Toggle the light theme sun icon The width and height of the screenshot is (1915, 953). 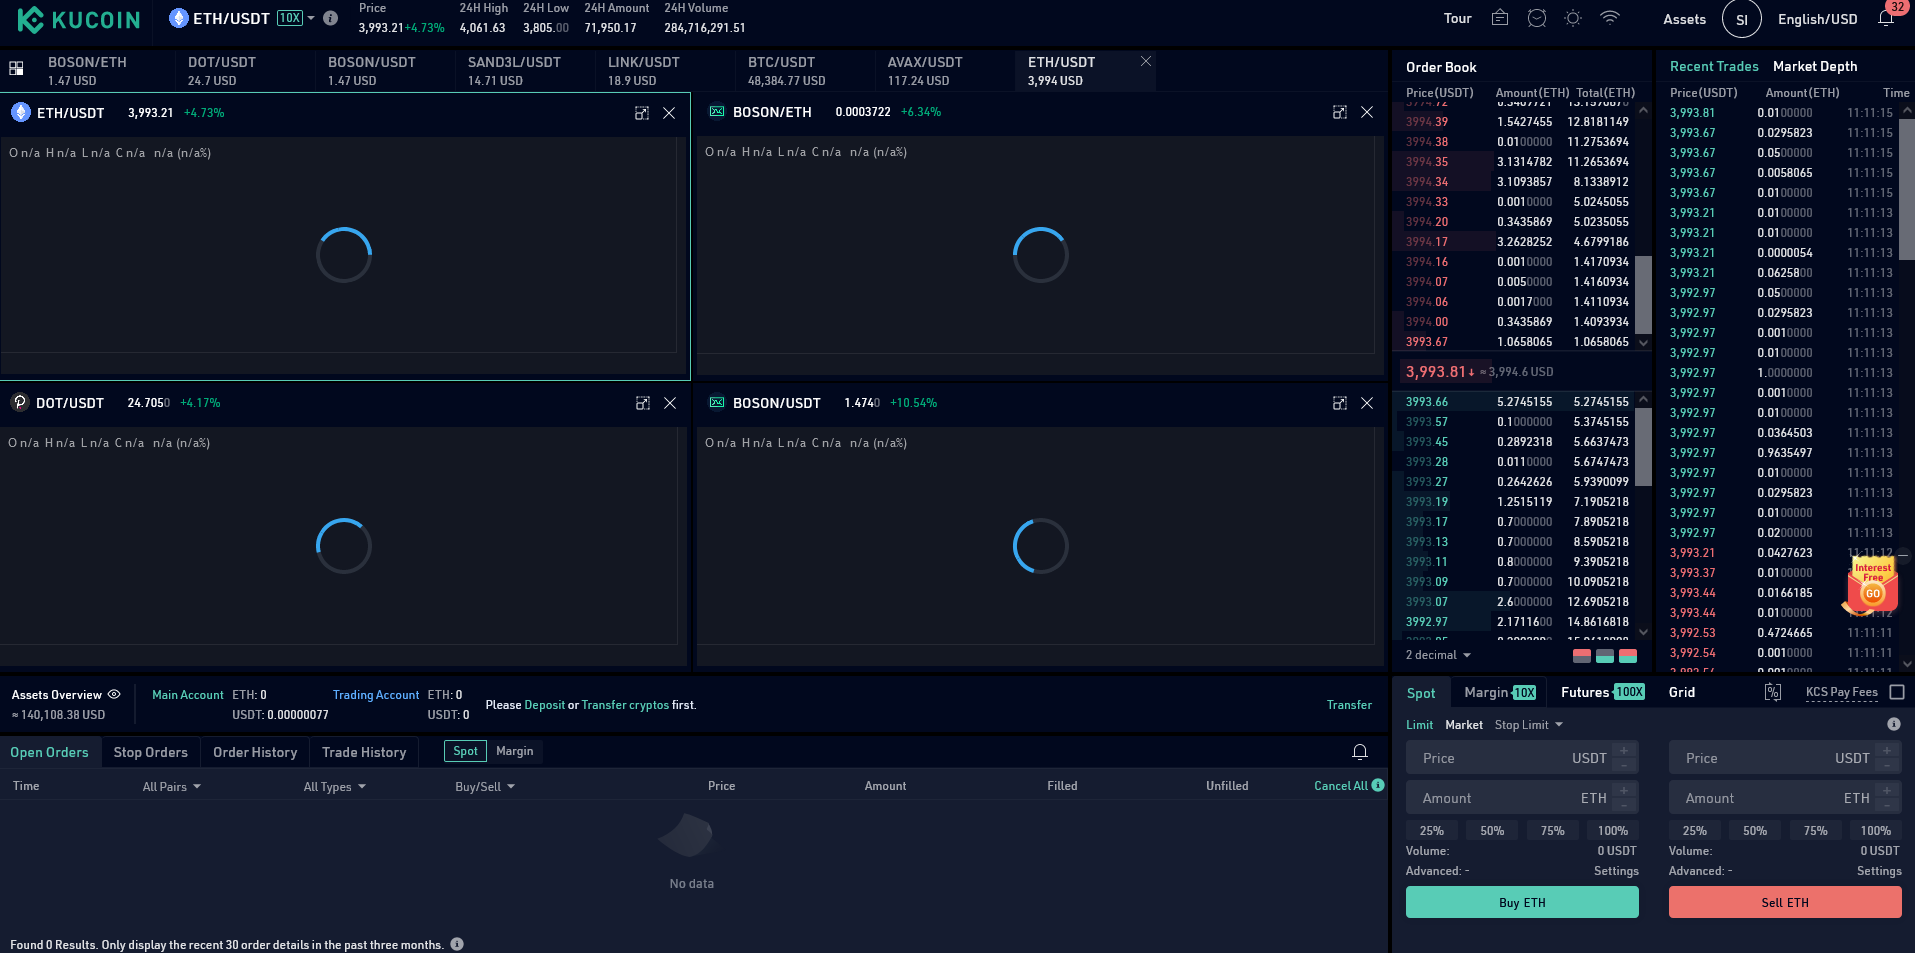click(x=1573, y=18)
